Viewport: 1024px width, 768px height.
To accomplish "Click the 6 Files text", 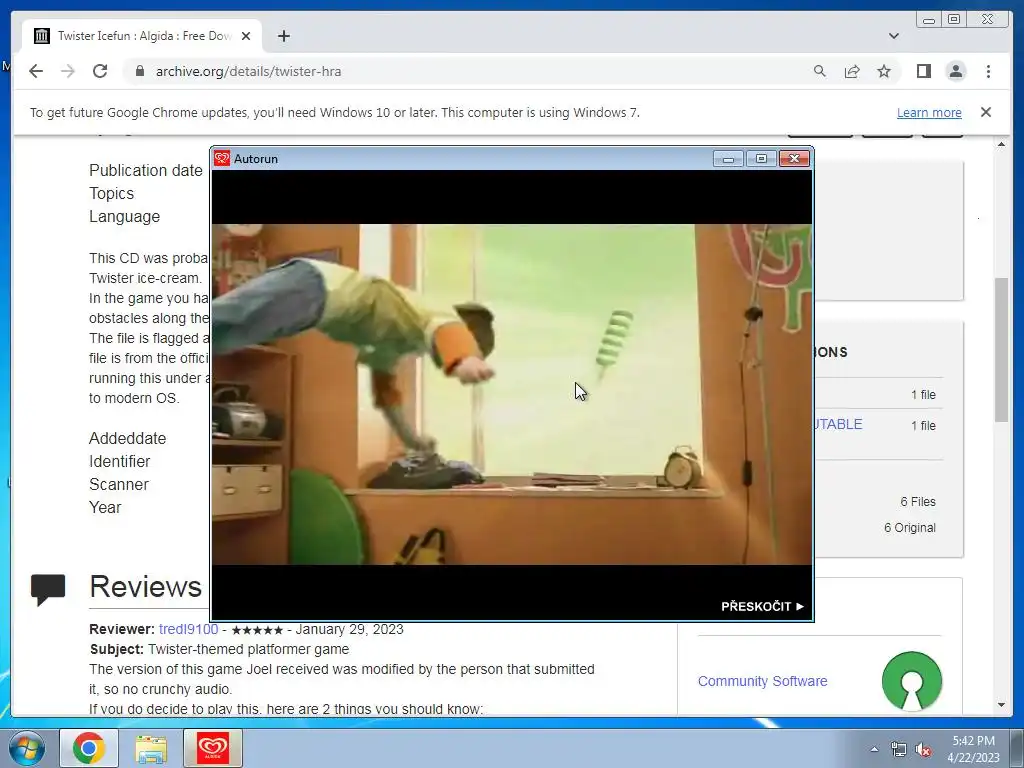I will [x=918, y=502].
